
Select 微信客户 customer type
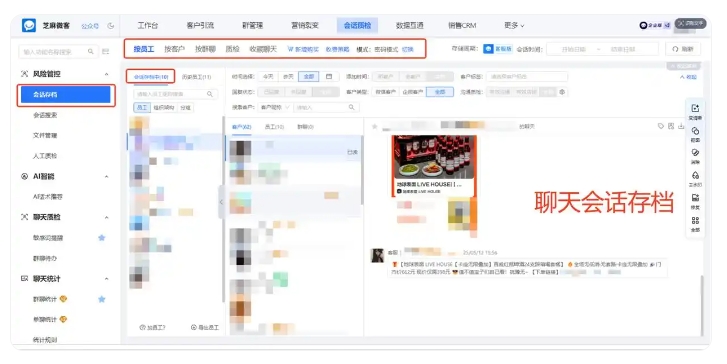(386, 92)
